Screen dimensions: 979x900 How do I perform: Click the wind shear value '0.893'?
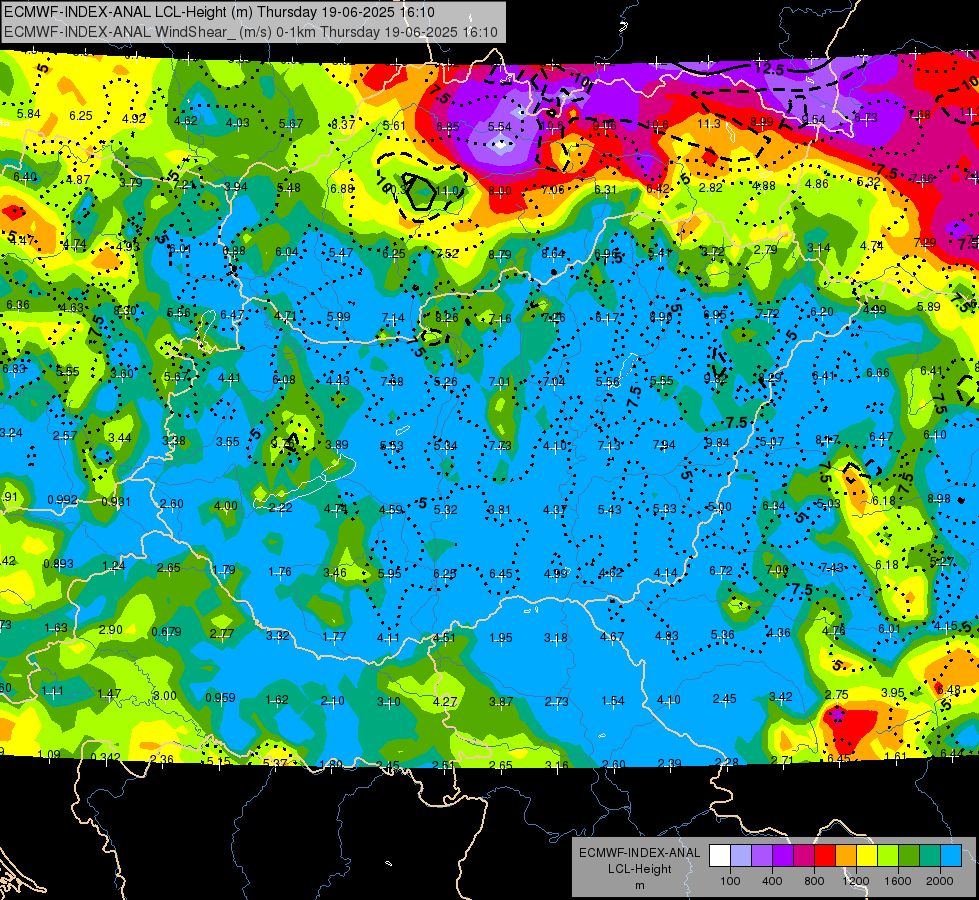click(x=59, y=564)
